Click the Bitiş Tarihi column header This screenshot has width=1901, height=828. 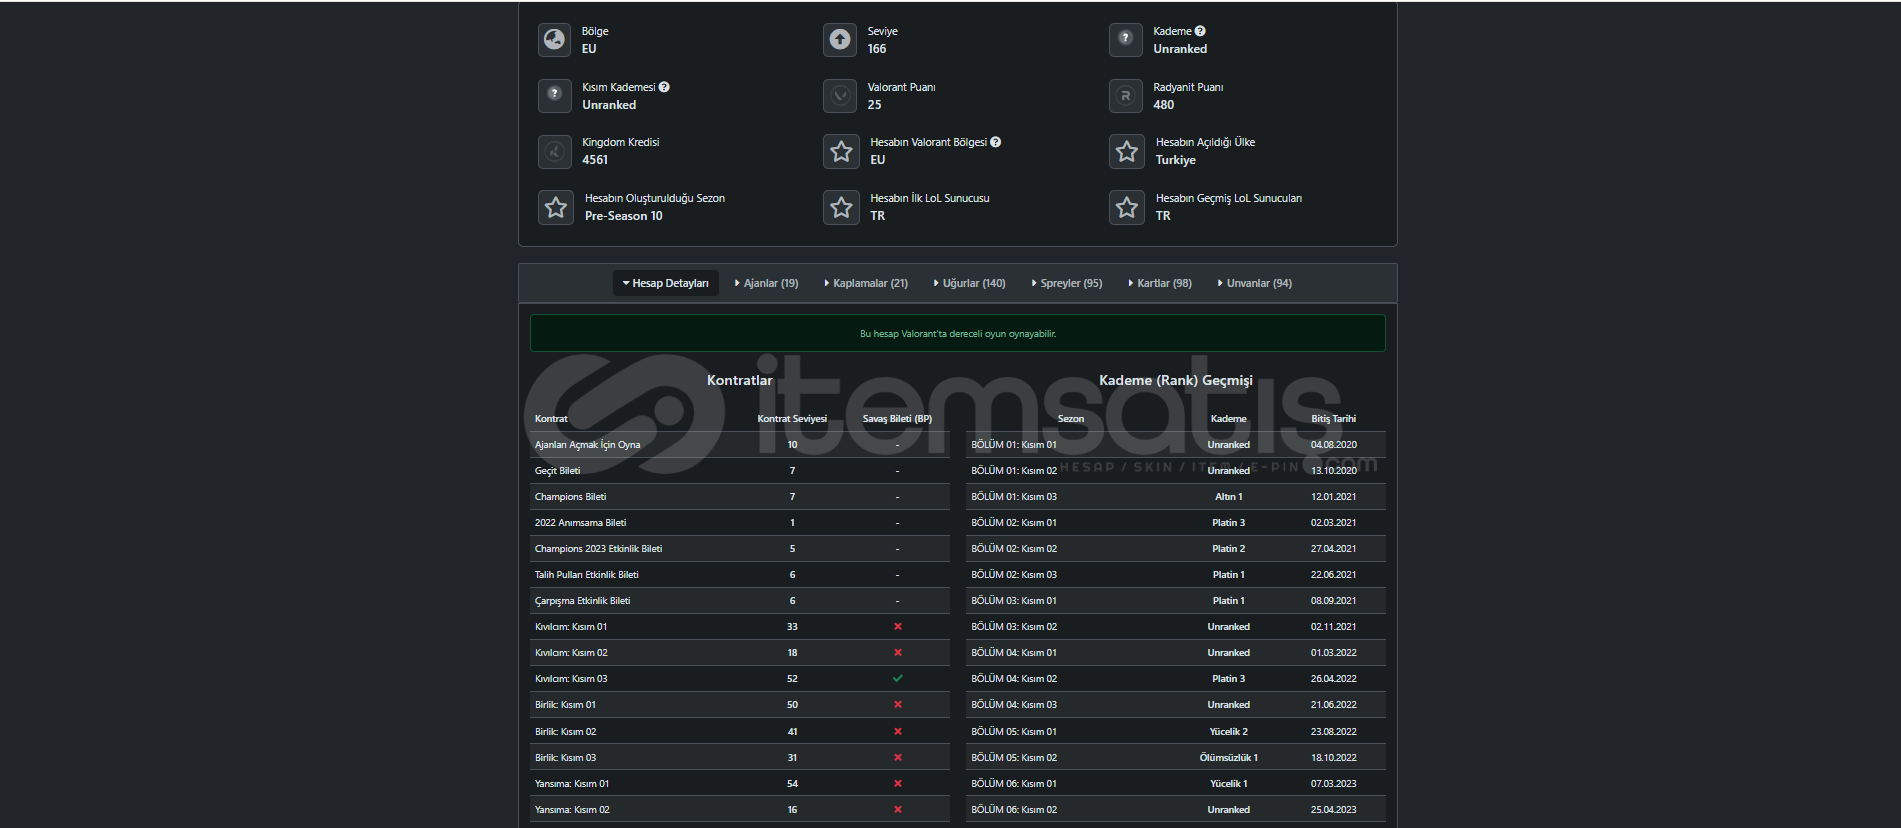[x=1334, y=419]
